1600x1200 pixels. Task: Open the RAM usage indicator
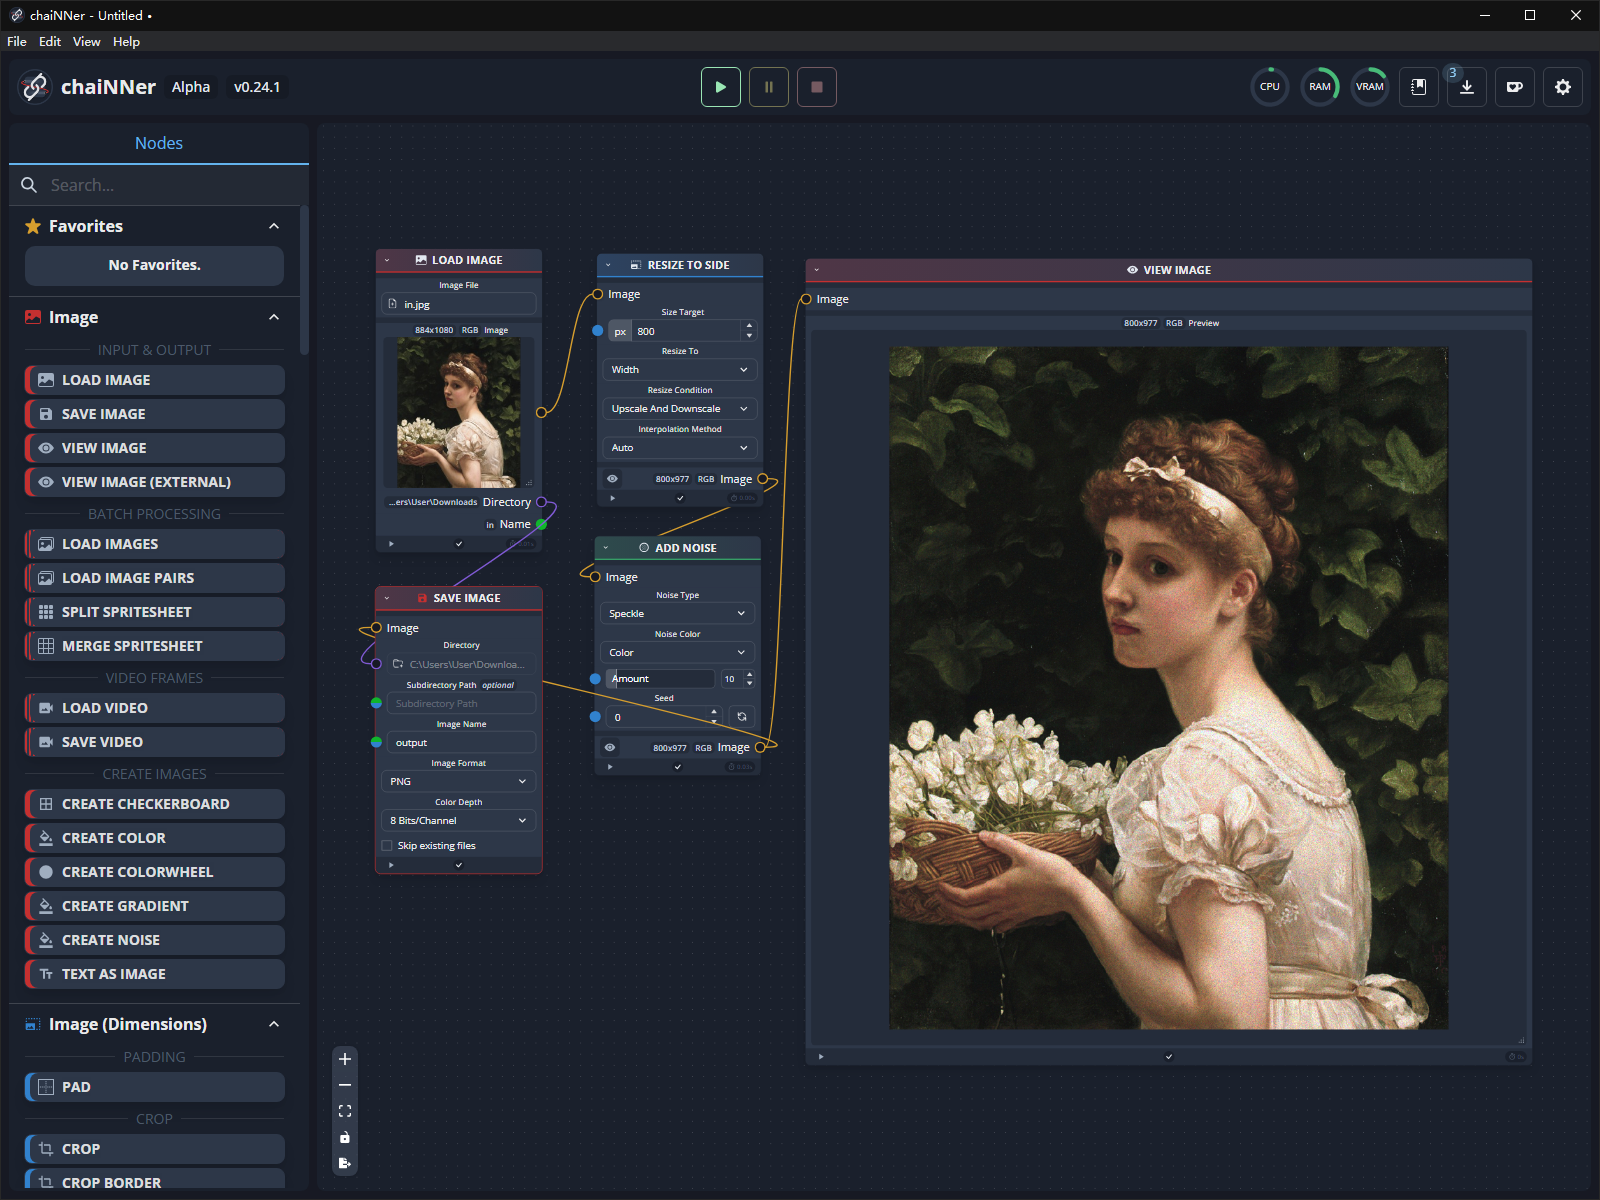point(1320,87)
